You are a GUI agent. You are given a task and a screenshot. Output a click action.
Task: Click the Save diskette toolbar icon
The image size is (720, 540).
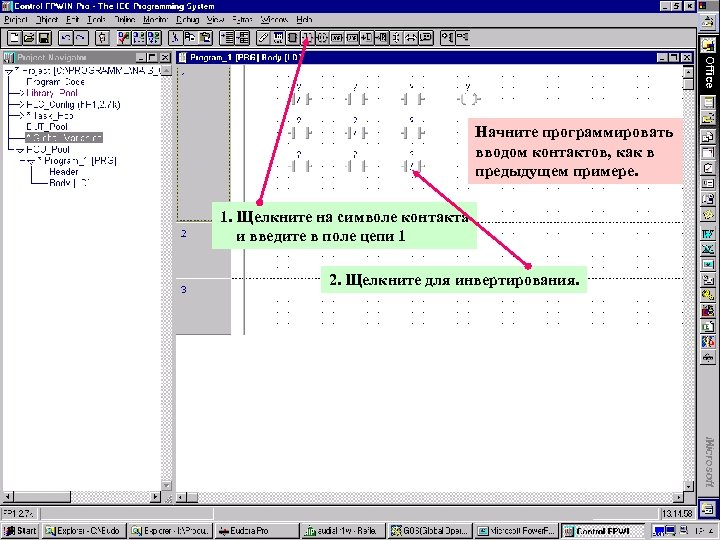44,38
